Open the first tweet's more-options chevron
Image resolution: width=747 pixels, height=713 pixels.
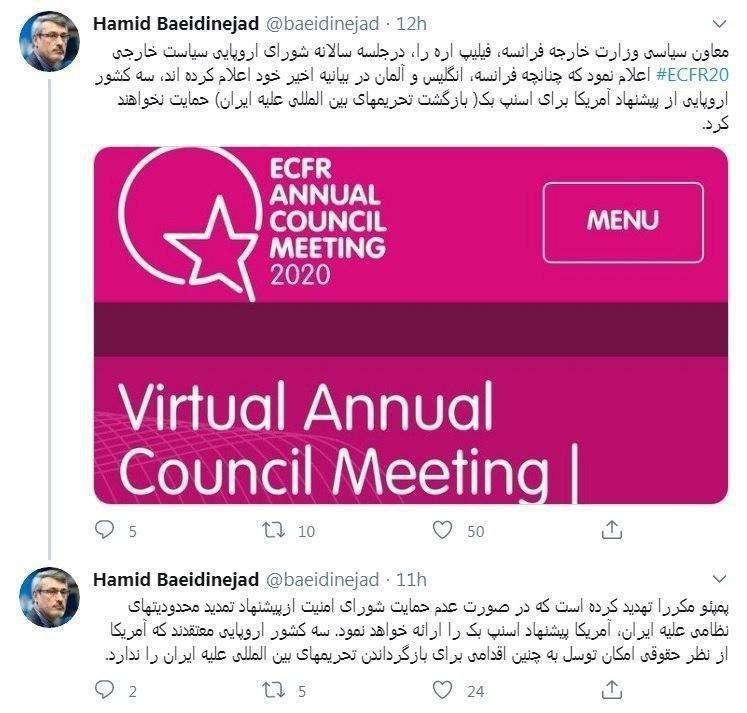pos(719,24)
